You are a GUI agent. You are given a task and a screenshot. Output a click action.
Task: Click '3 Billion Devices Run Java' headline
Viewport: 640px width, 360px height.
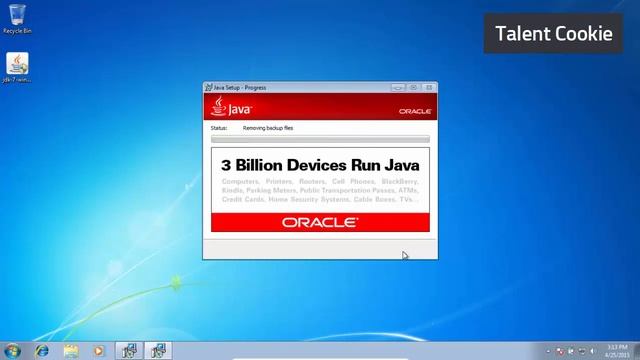(x=320, y=165)
